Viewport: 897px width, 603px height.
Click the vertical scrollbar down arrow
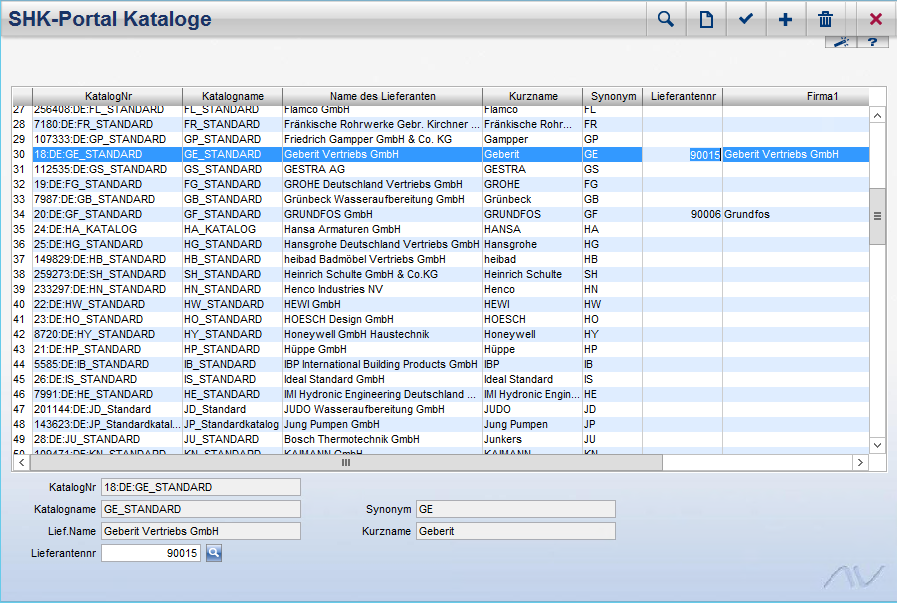[878, 445]
